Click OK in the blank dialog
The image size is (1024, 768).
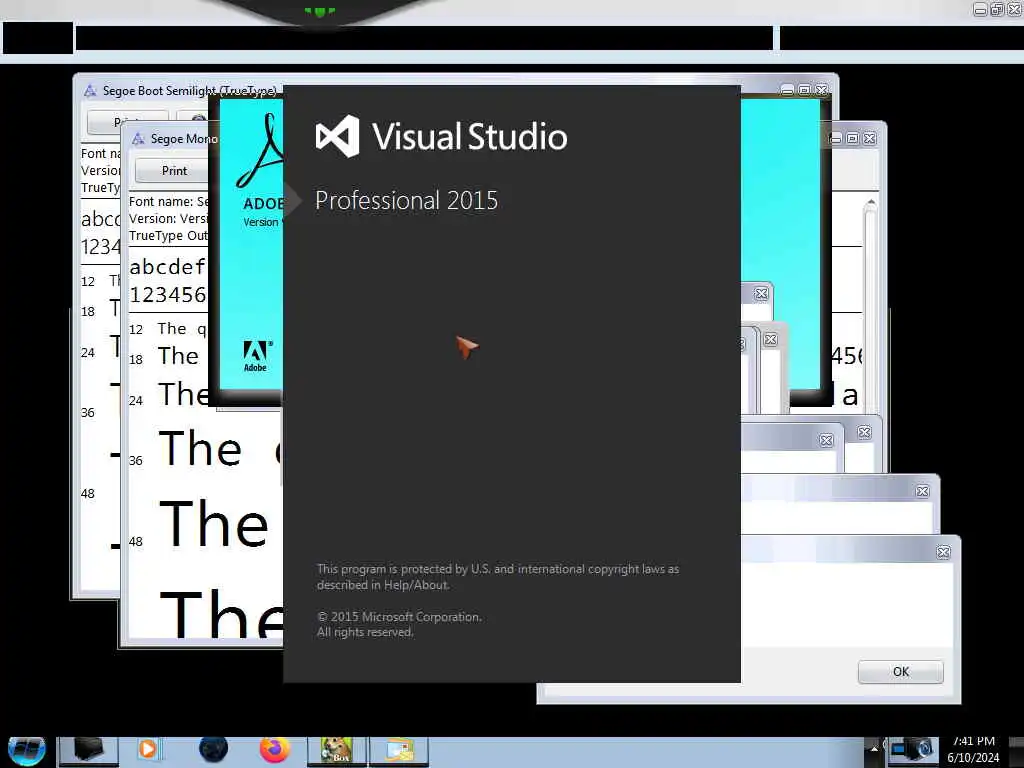pos(901,671)
